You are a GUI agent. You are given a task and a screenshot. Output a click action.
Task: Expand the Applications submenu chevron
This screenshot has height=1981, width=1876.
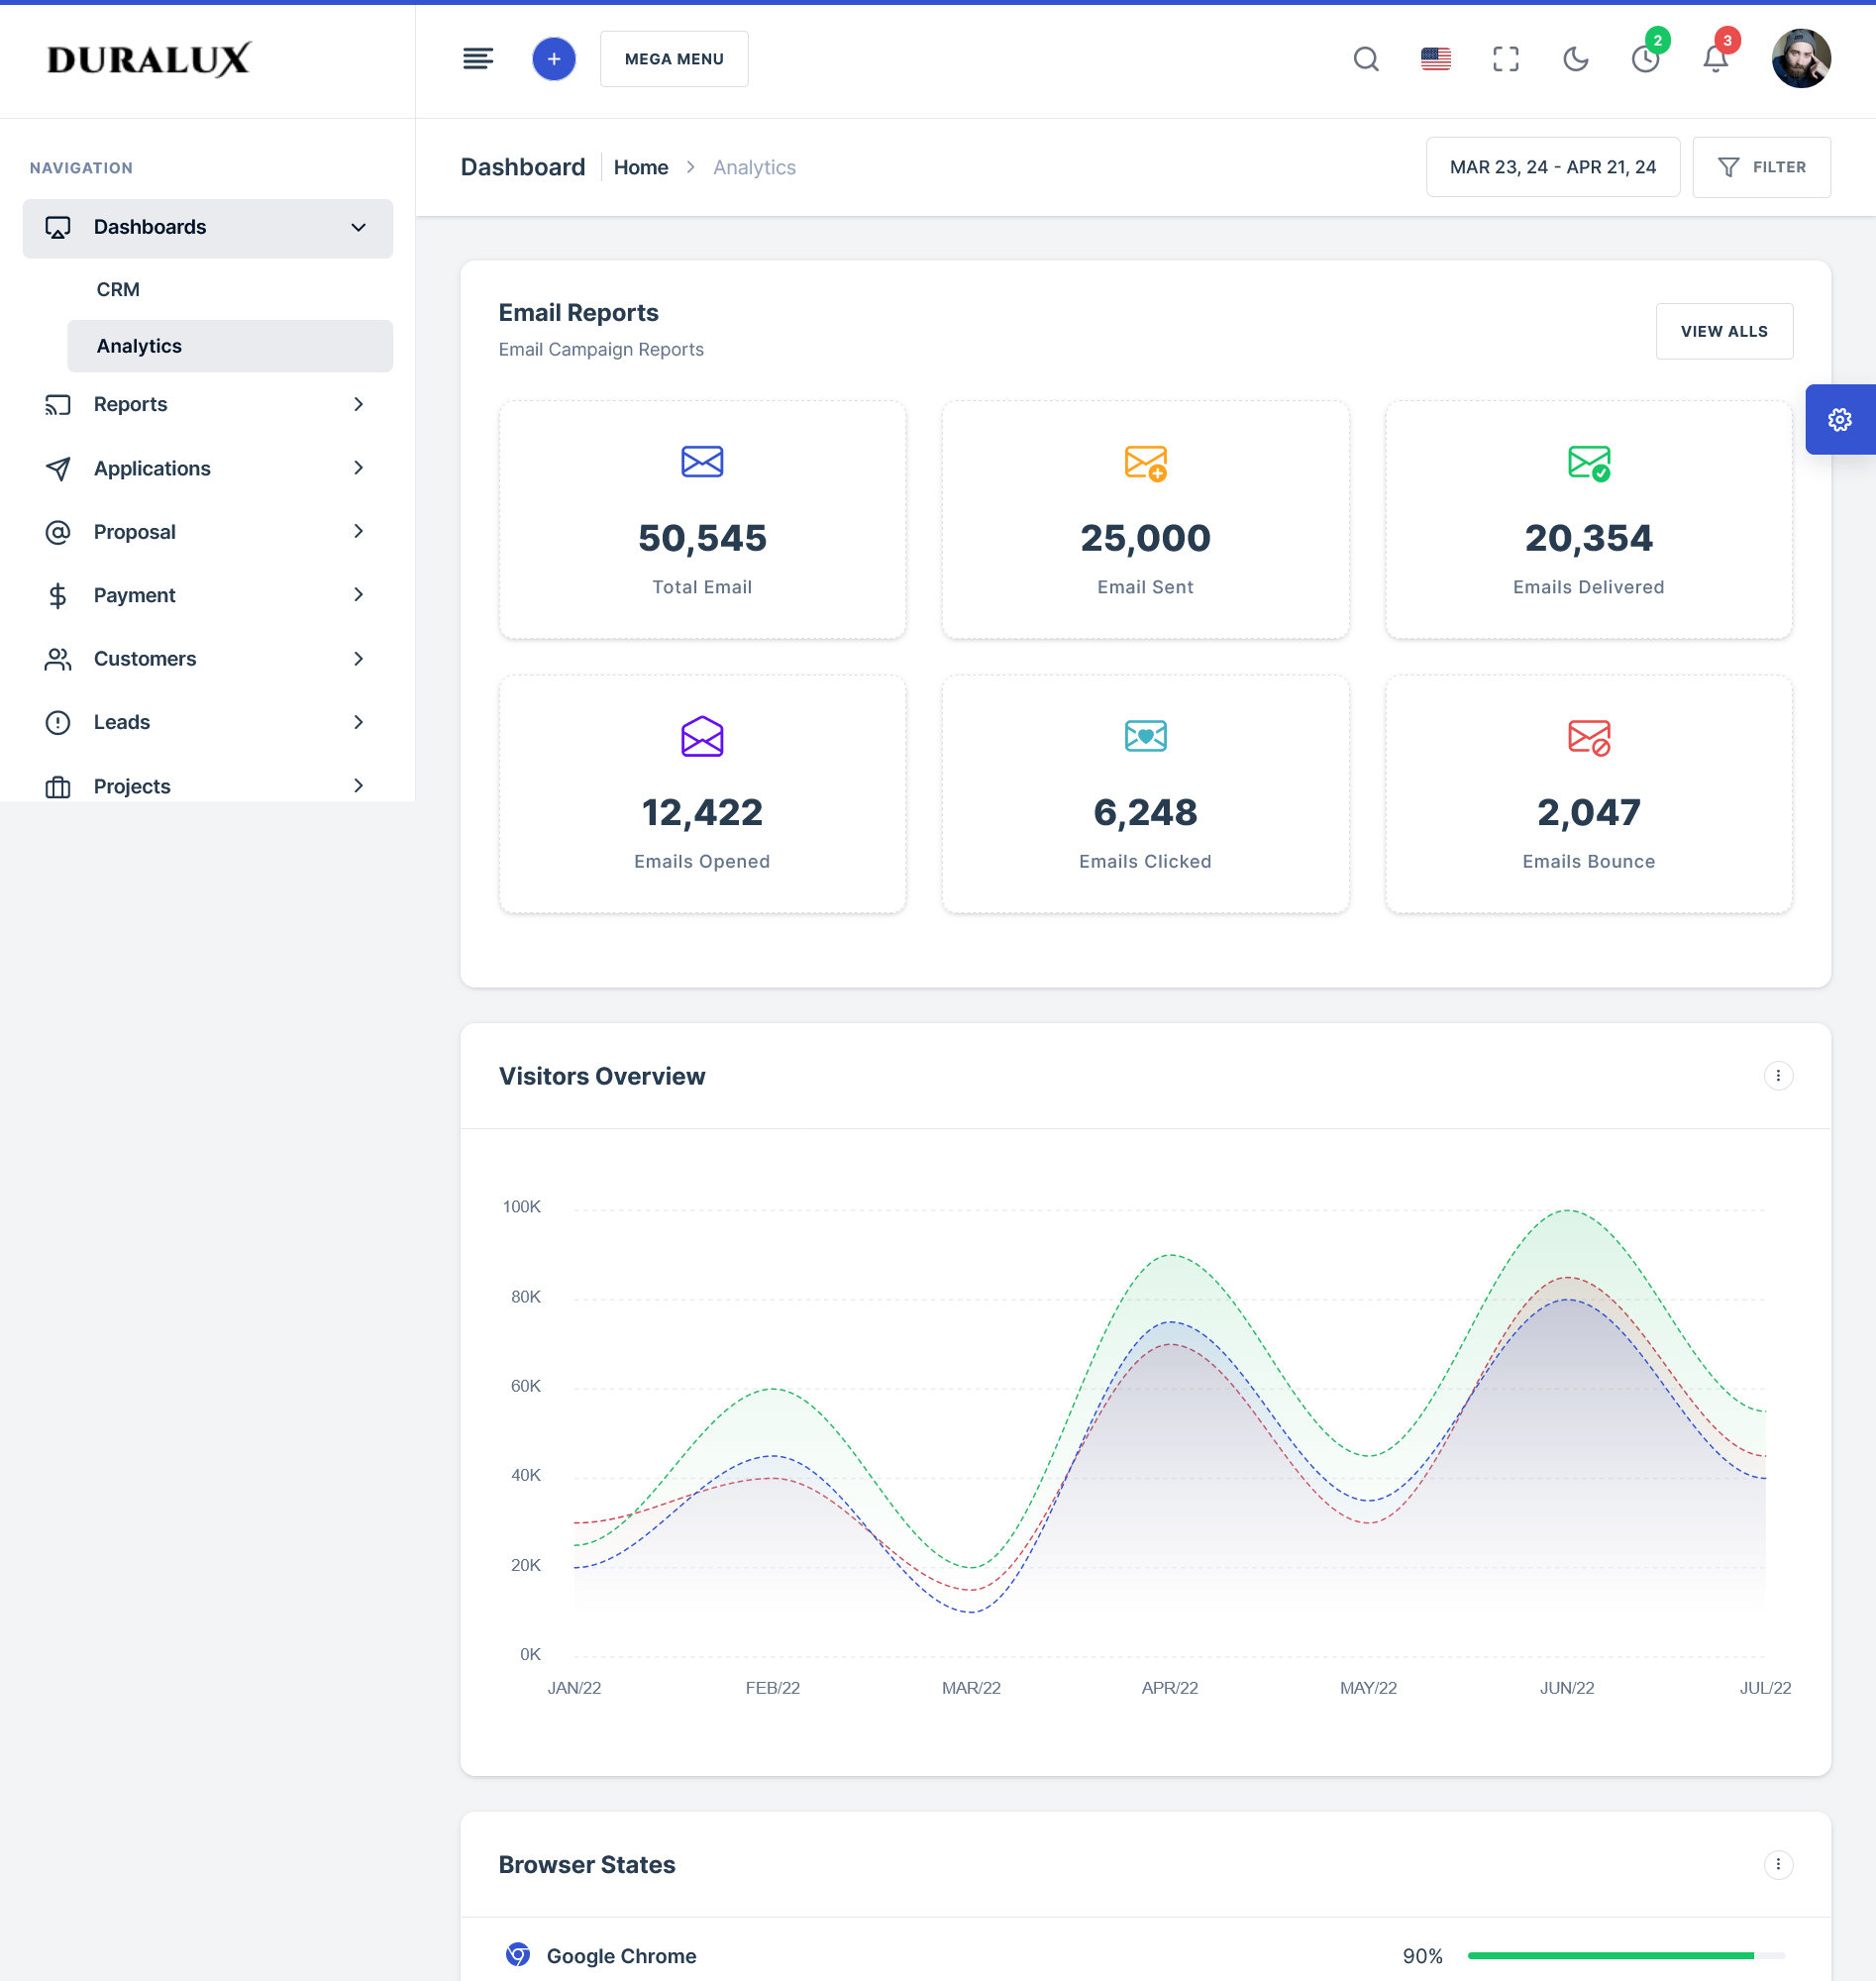pos(358,468)
